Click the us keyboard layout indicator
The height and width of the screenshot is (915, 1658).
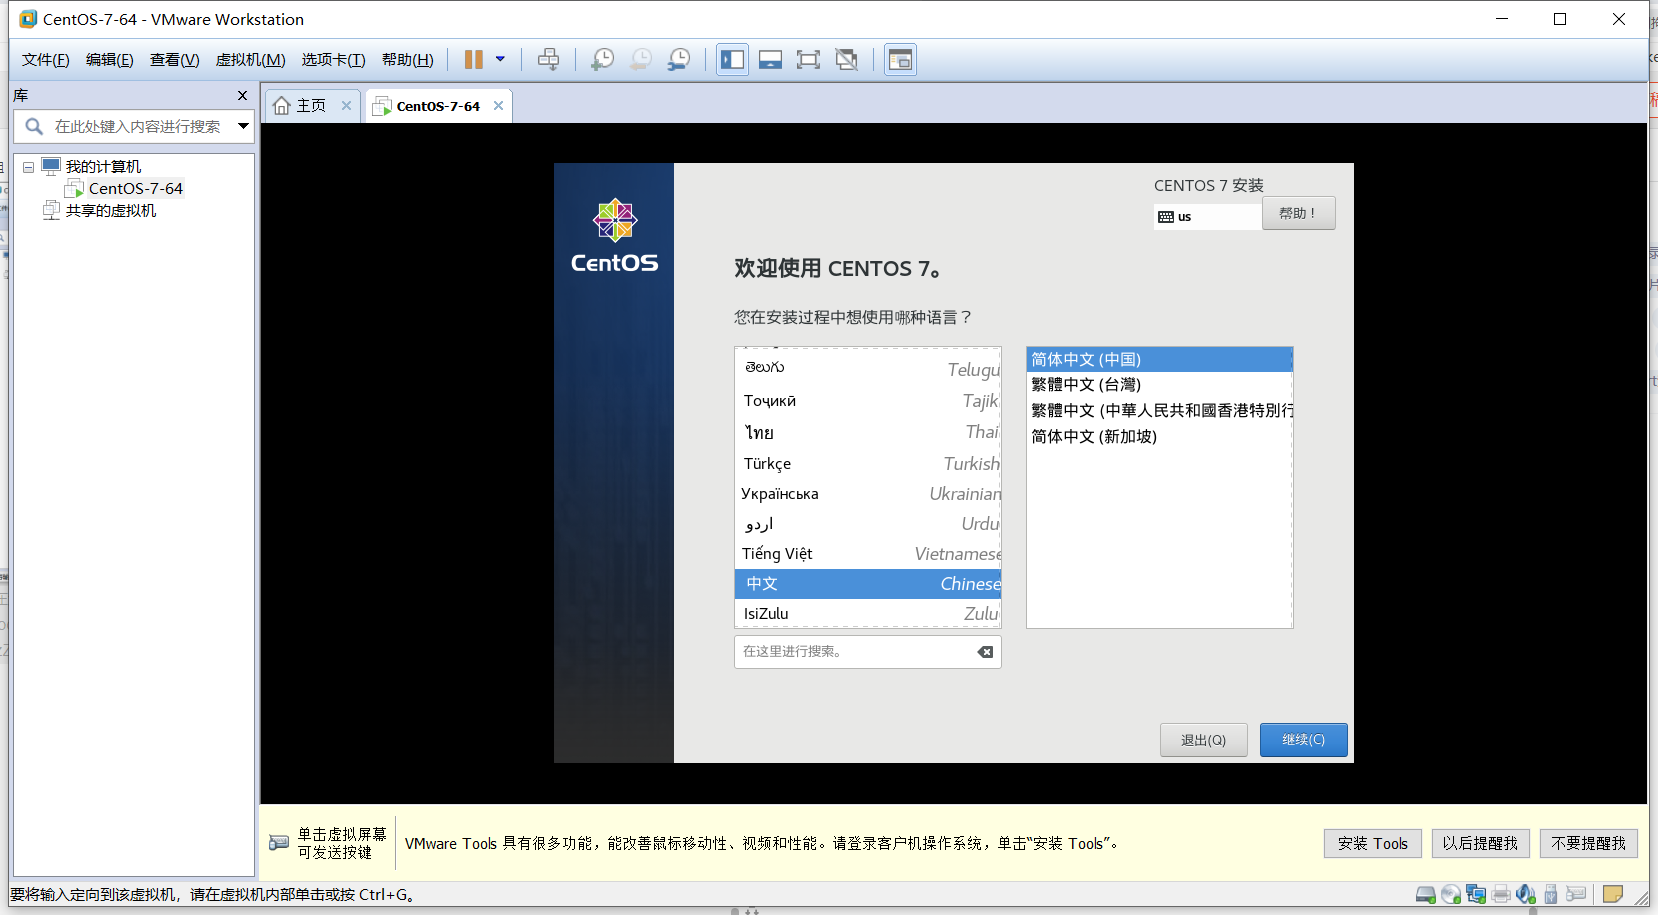click(x=1207, y=216)
